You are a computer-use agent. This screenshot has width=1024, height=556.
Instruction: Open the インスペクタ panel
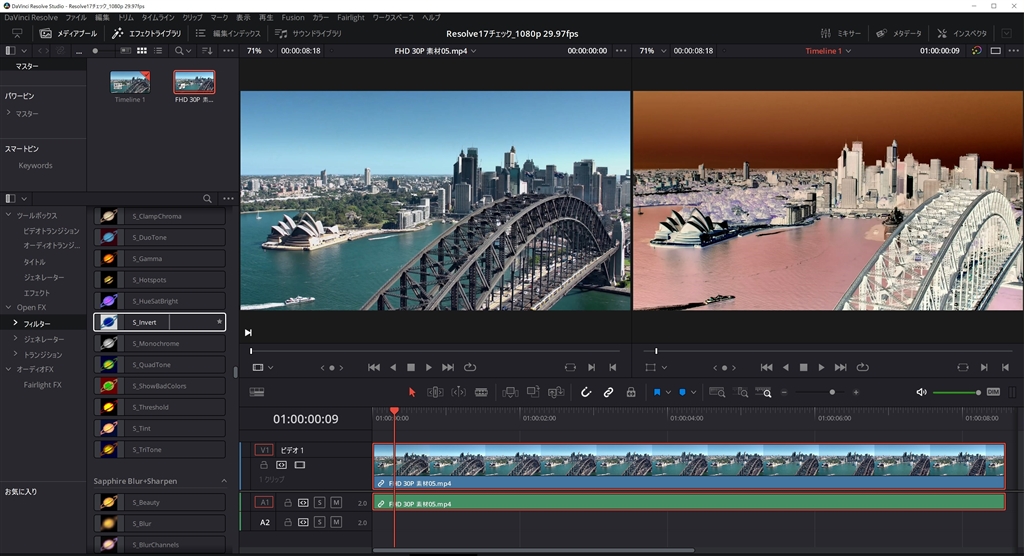(961, 33)
